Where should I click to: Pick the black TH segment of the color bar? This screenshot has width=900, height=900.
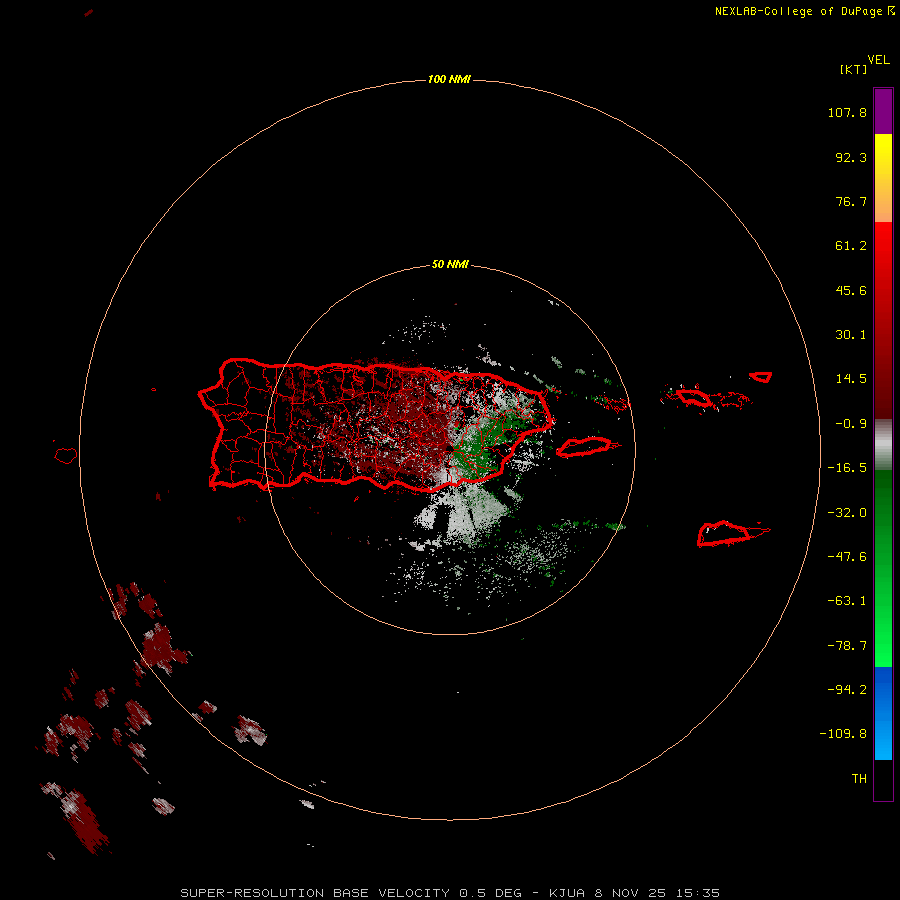pyautogui.click(x=883, y=779)
